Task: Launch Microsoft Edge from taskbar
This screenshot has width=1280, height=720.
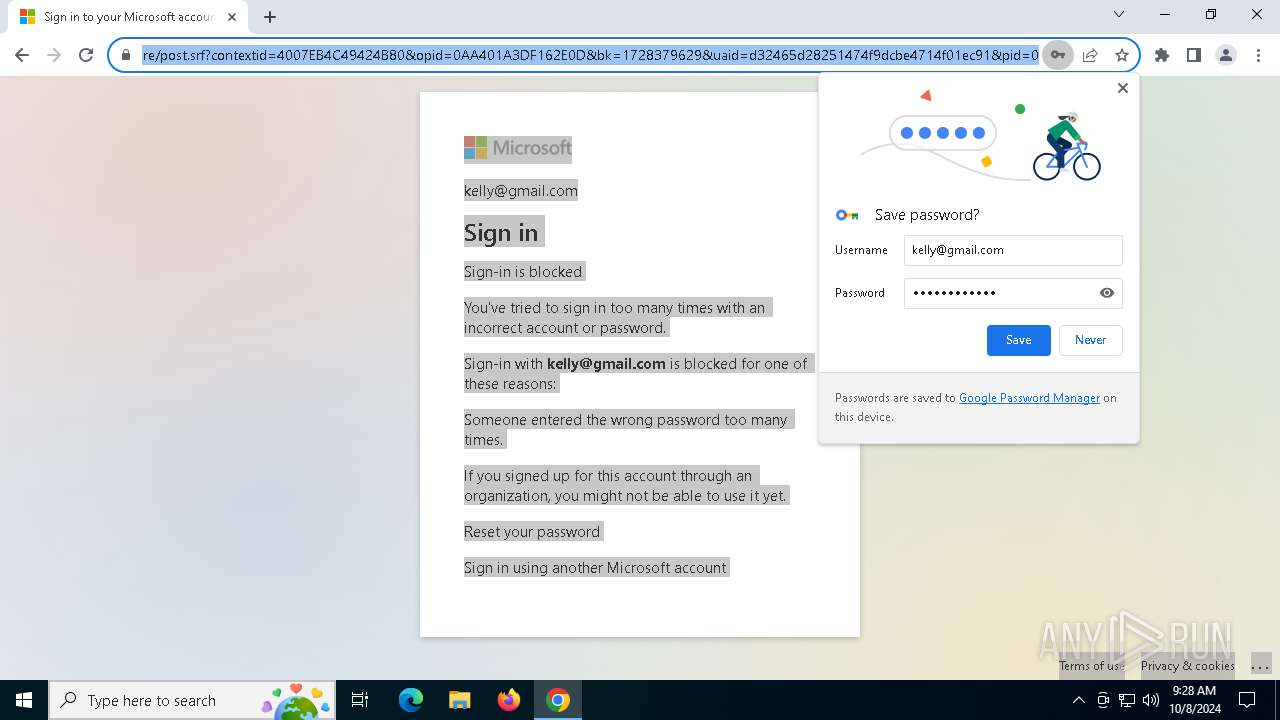Action: click(x=411, y=700)
